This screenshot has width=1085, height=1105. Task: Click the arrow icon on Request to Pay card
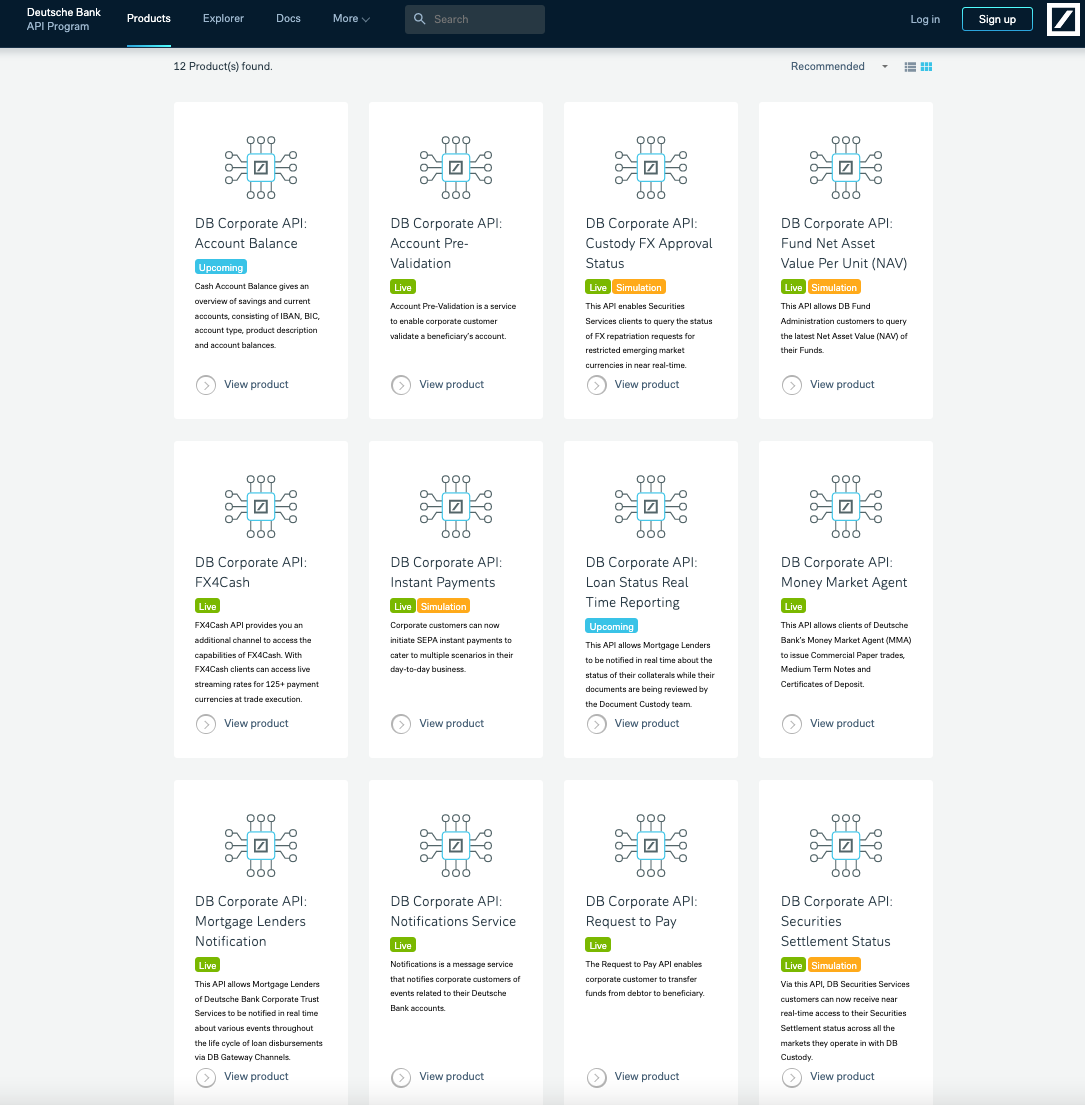click(x=596, y=1077)
